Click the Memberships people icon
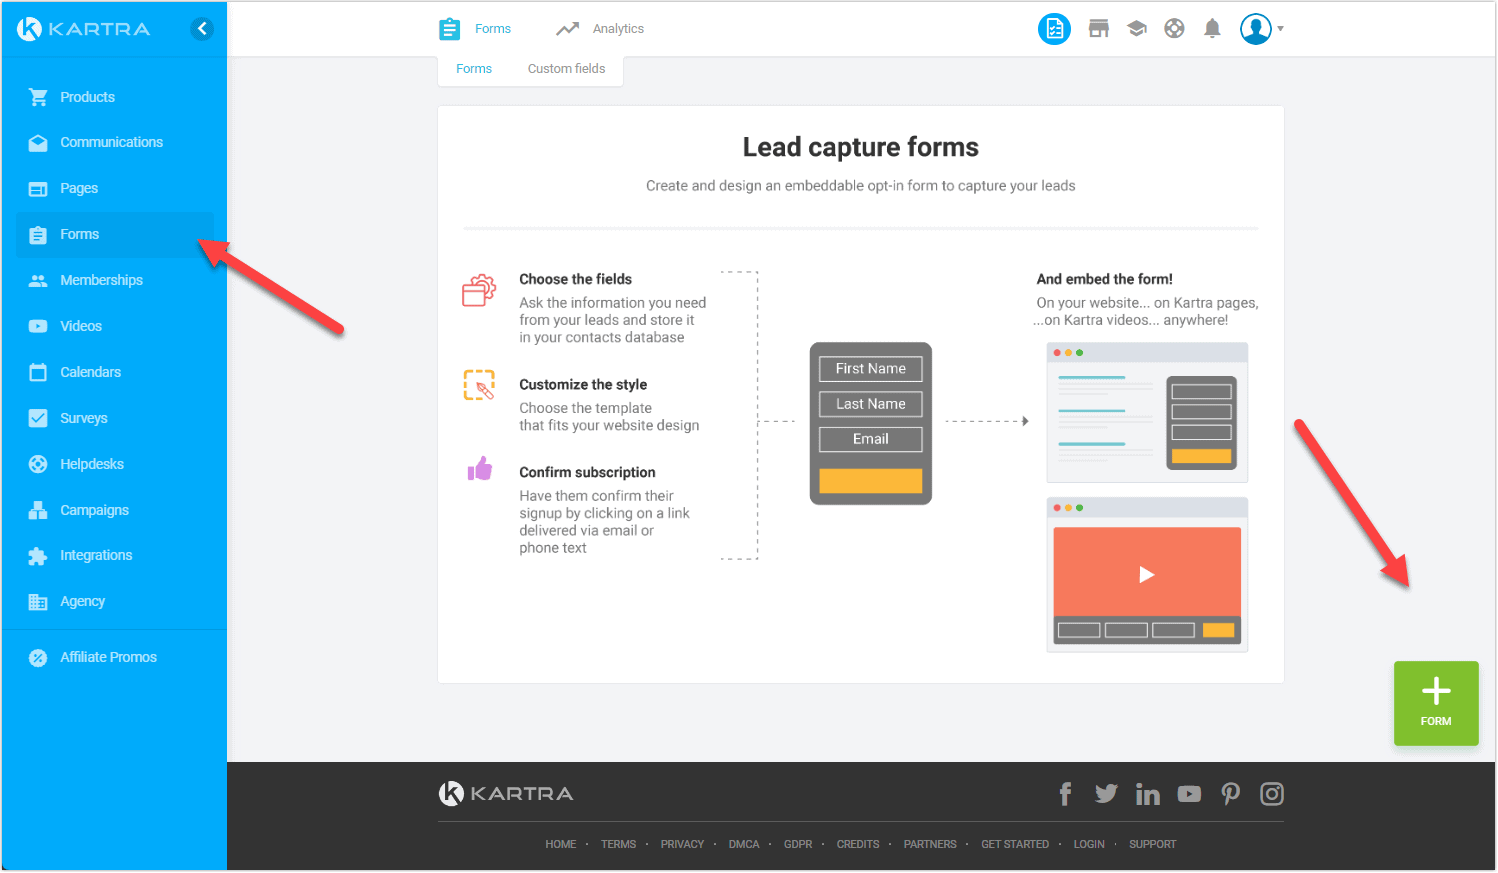The image size is (1498, 873). [x=38, y=281]
